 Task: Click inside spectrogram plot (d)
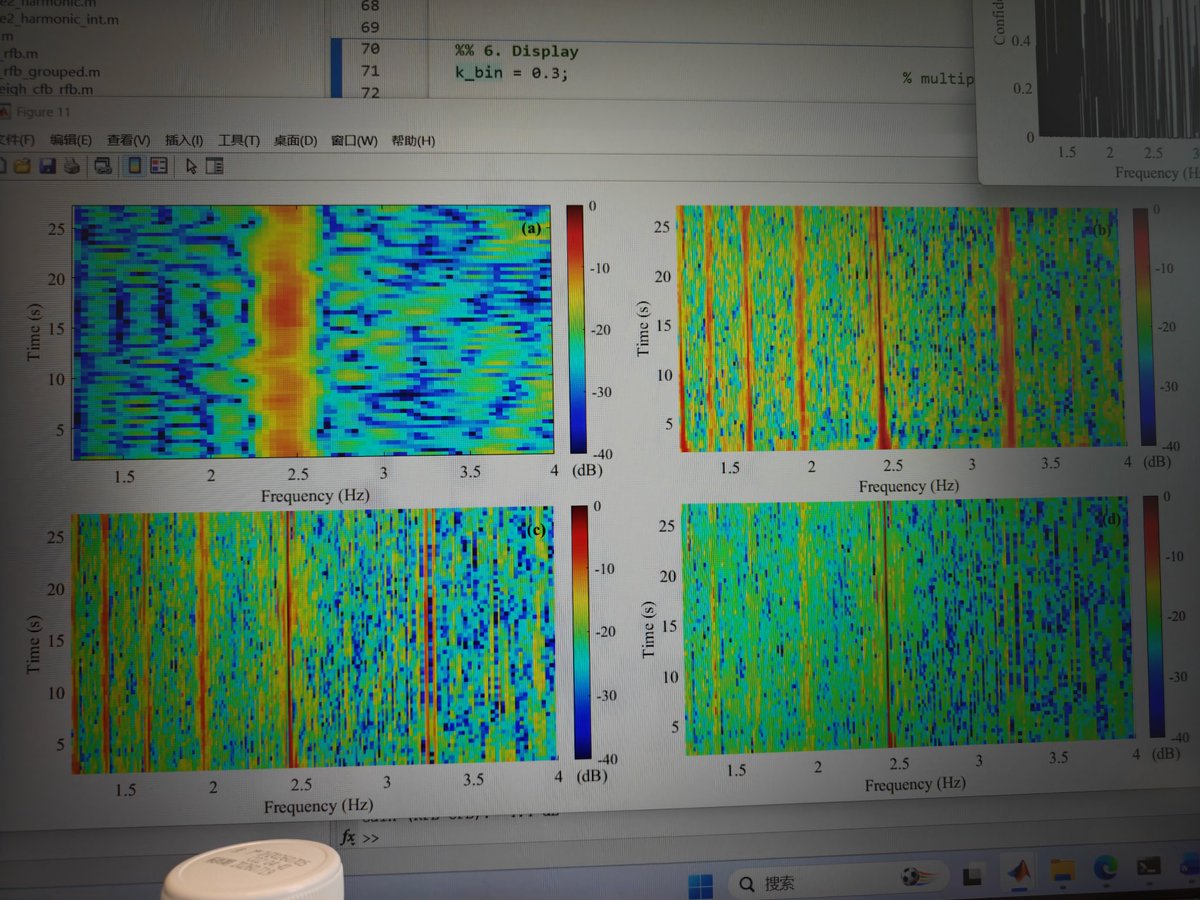click(907, 625)
